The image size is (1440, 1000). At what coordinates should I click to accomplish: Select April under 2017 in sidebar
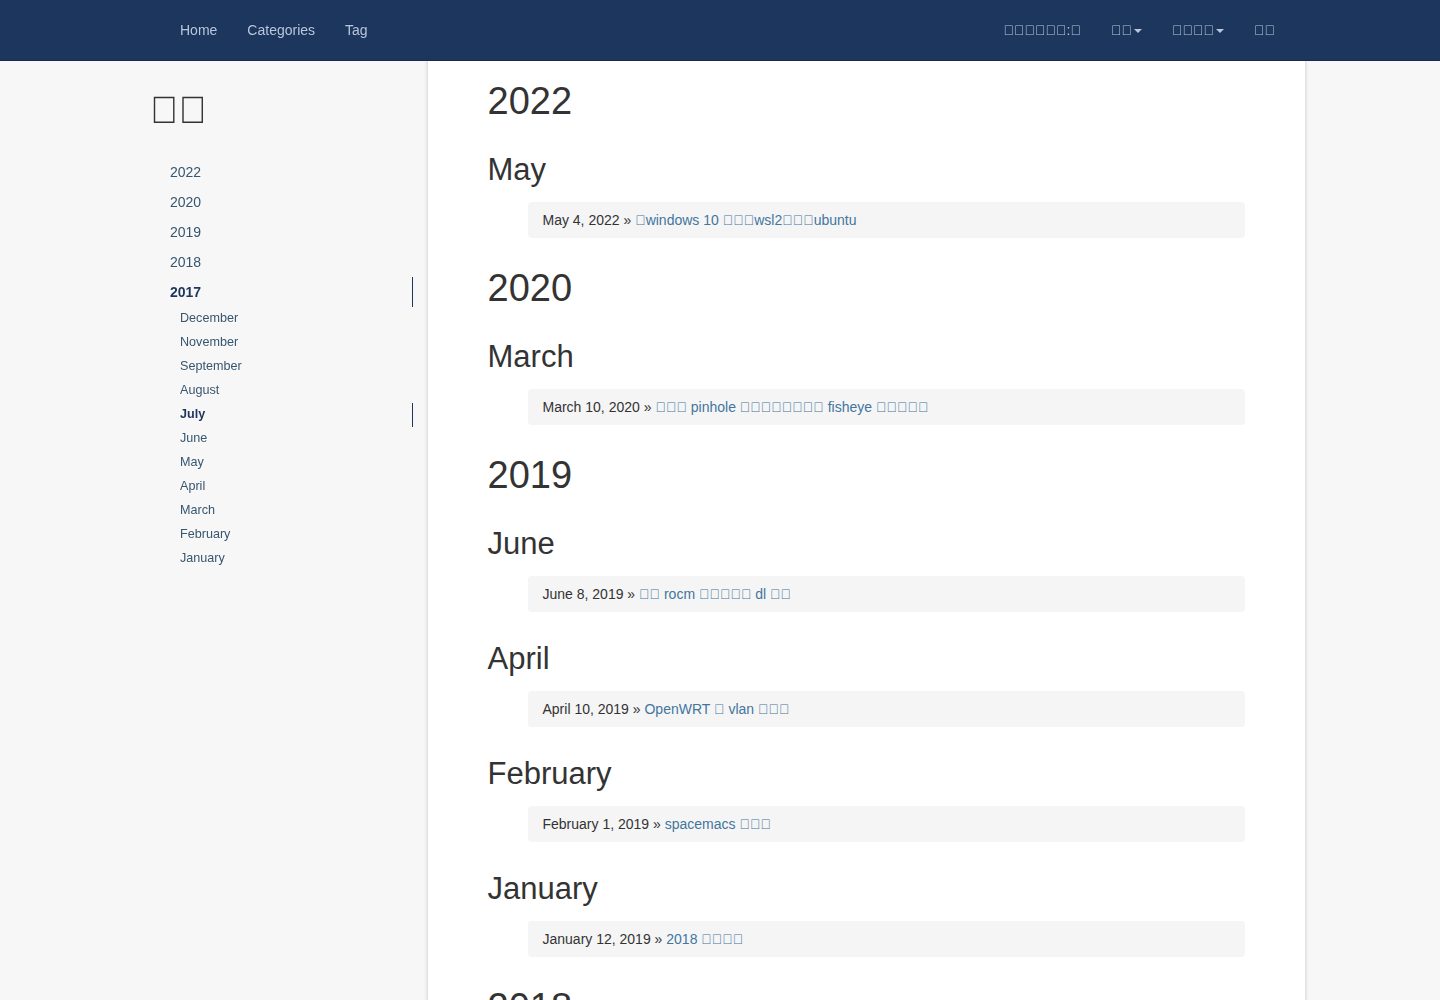(x=193, y=486)
